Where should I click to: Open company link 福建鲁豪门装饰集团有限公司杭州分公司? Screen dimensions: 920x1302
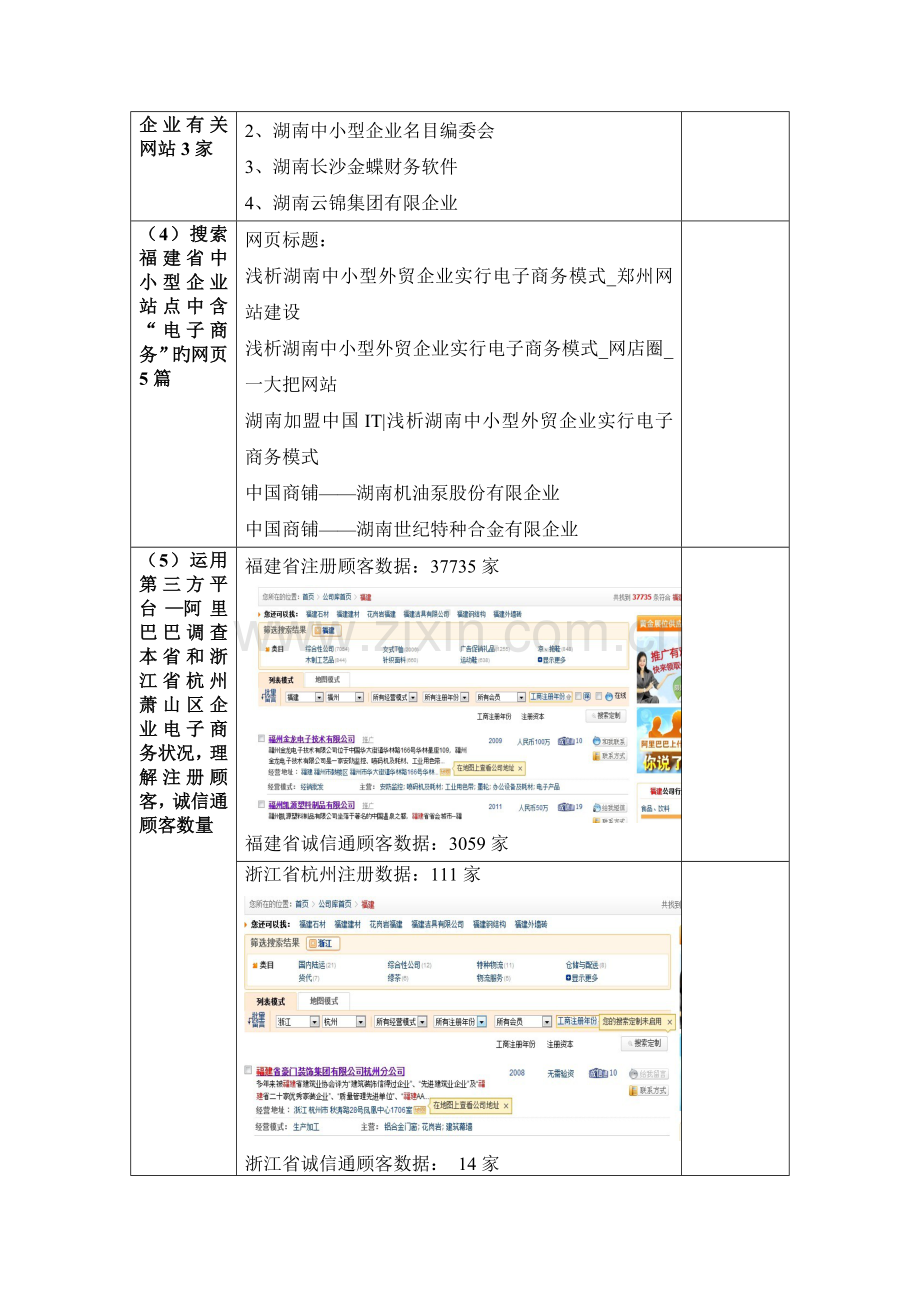point(330,1071)
